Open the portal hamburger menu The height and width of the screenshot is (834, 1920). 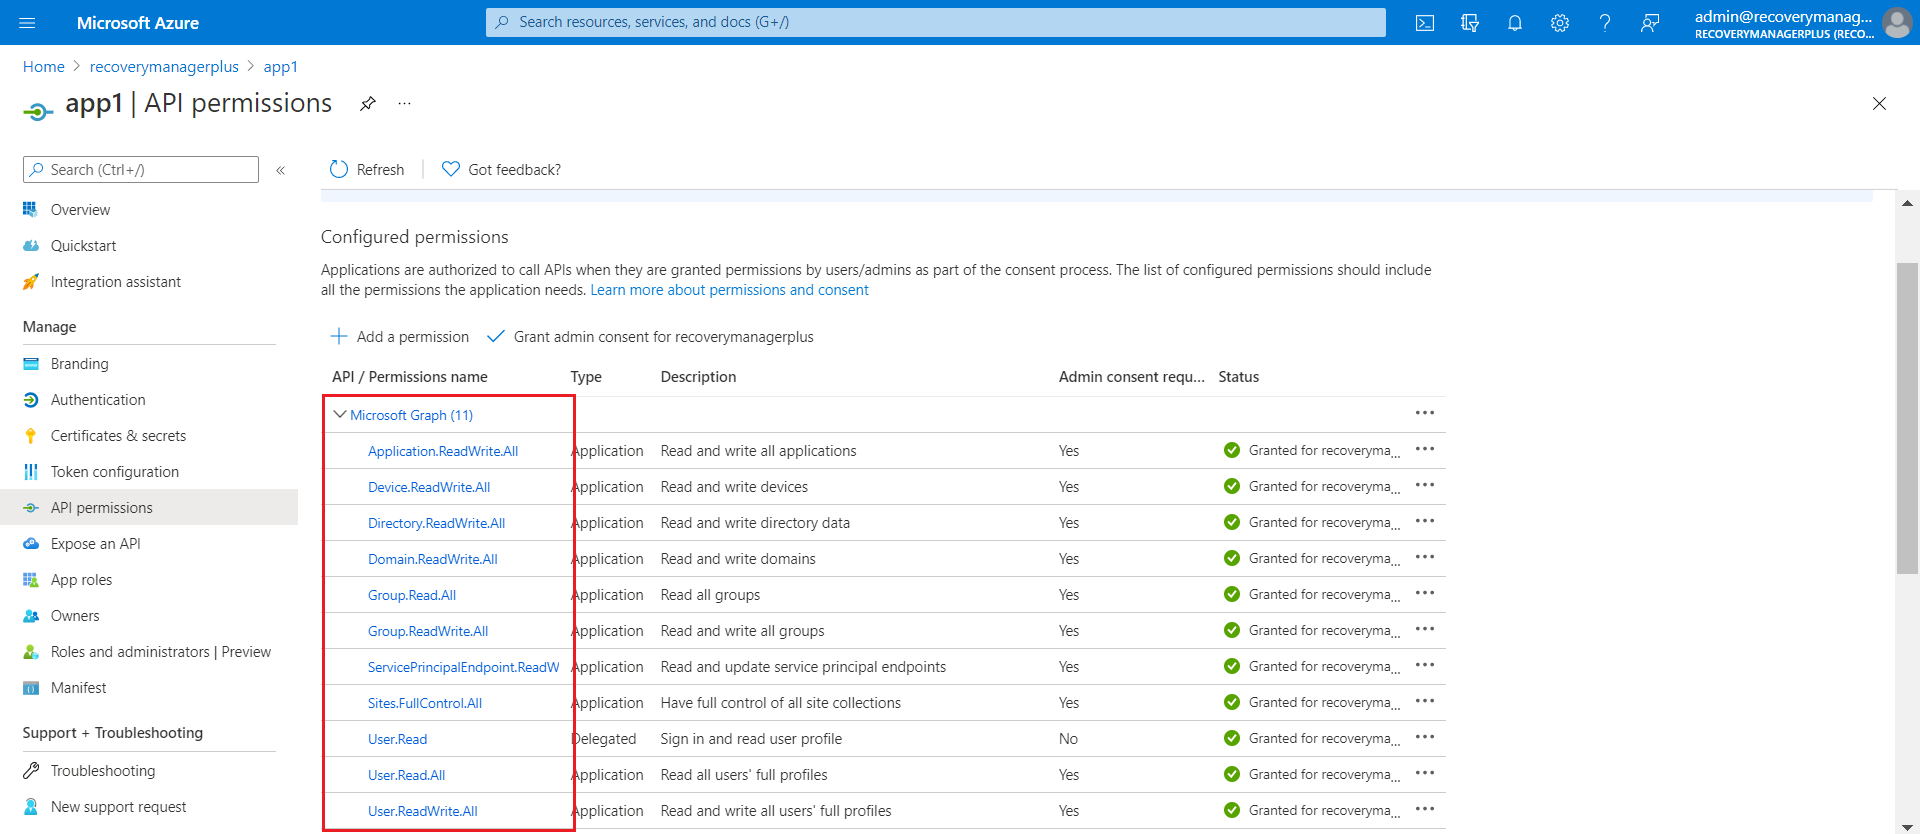pyautogui.click(x=27, y=23)
